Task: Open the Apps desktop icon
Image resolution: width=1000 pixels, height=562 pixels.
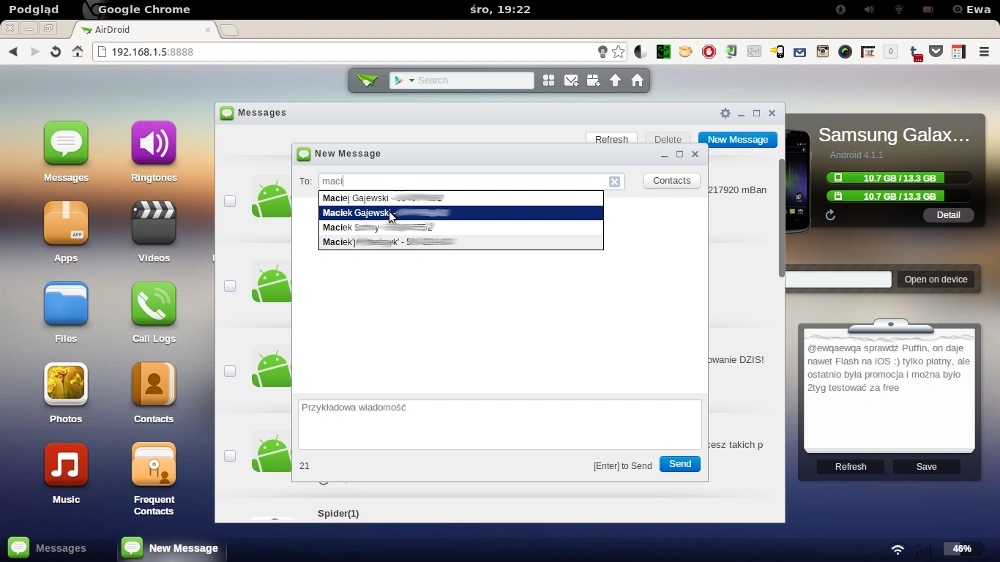Action: [x=66, y=223]
